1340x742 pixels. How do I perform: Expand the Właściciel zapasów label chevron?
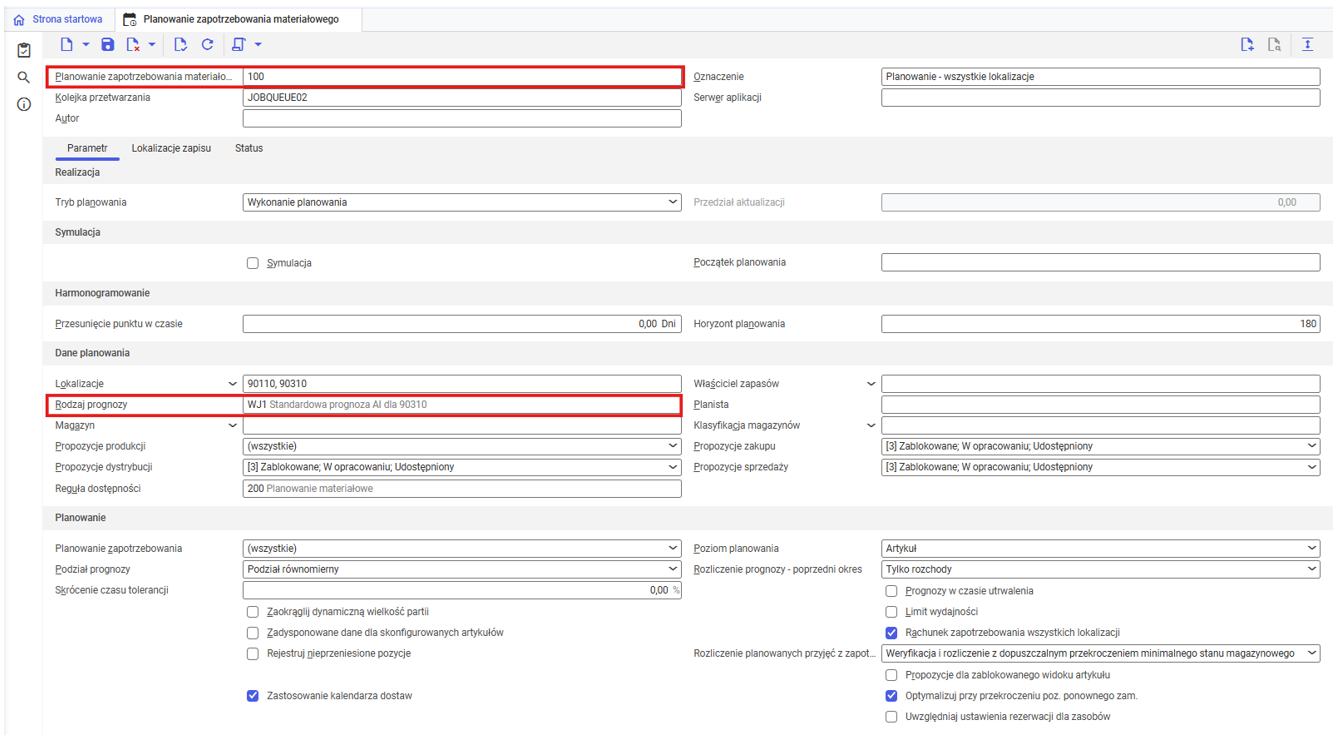(x=871, y=384)
